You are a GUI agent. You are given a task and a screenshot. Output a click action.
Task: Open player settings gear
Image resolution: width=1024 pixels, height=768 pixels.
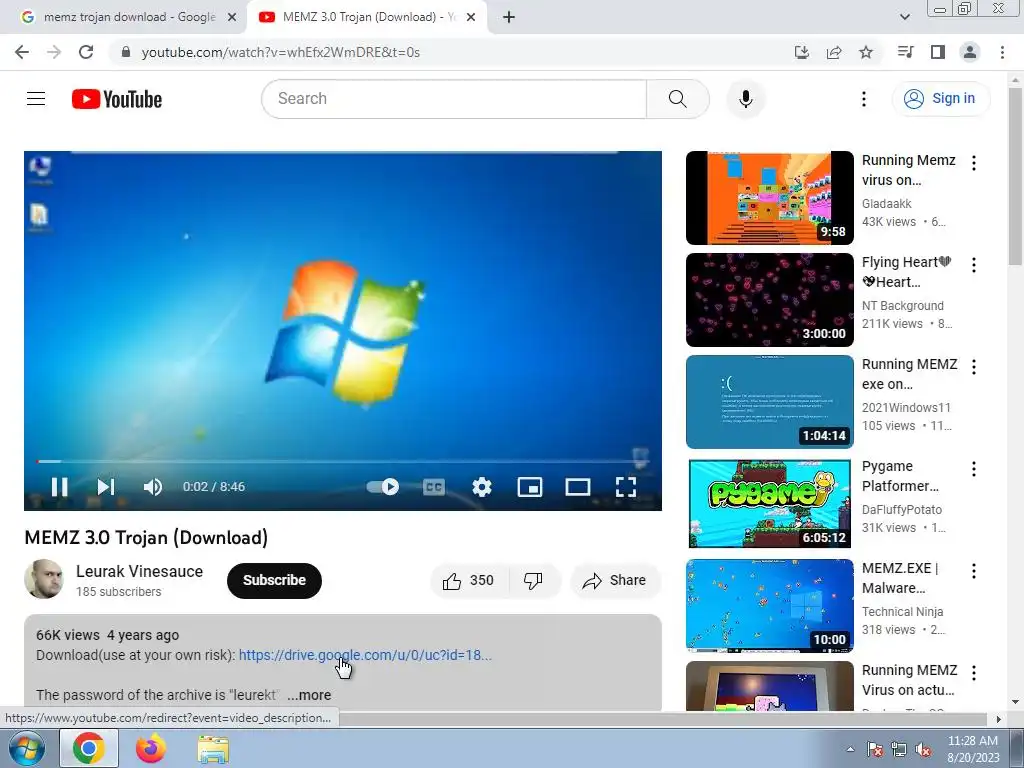[482, 487]
